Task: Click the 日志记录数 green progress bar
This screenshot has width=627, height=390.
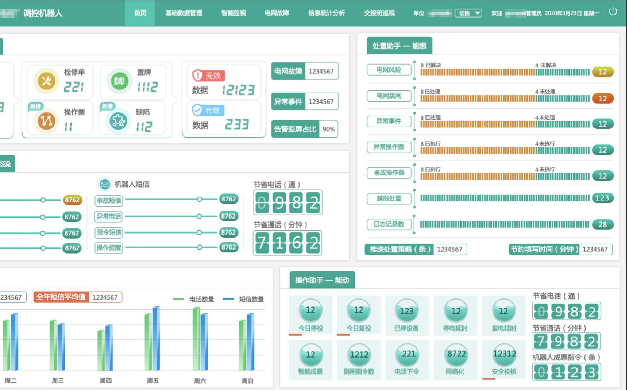Action: 505,224
